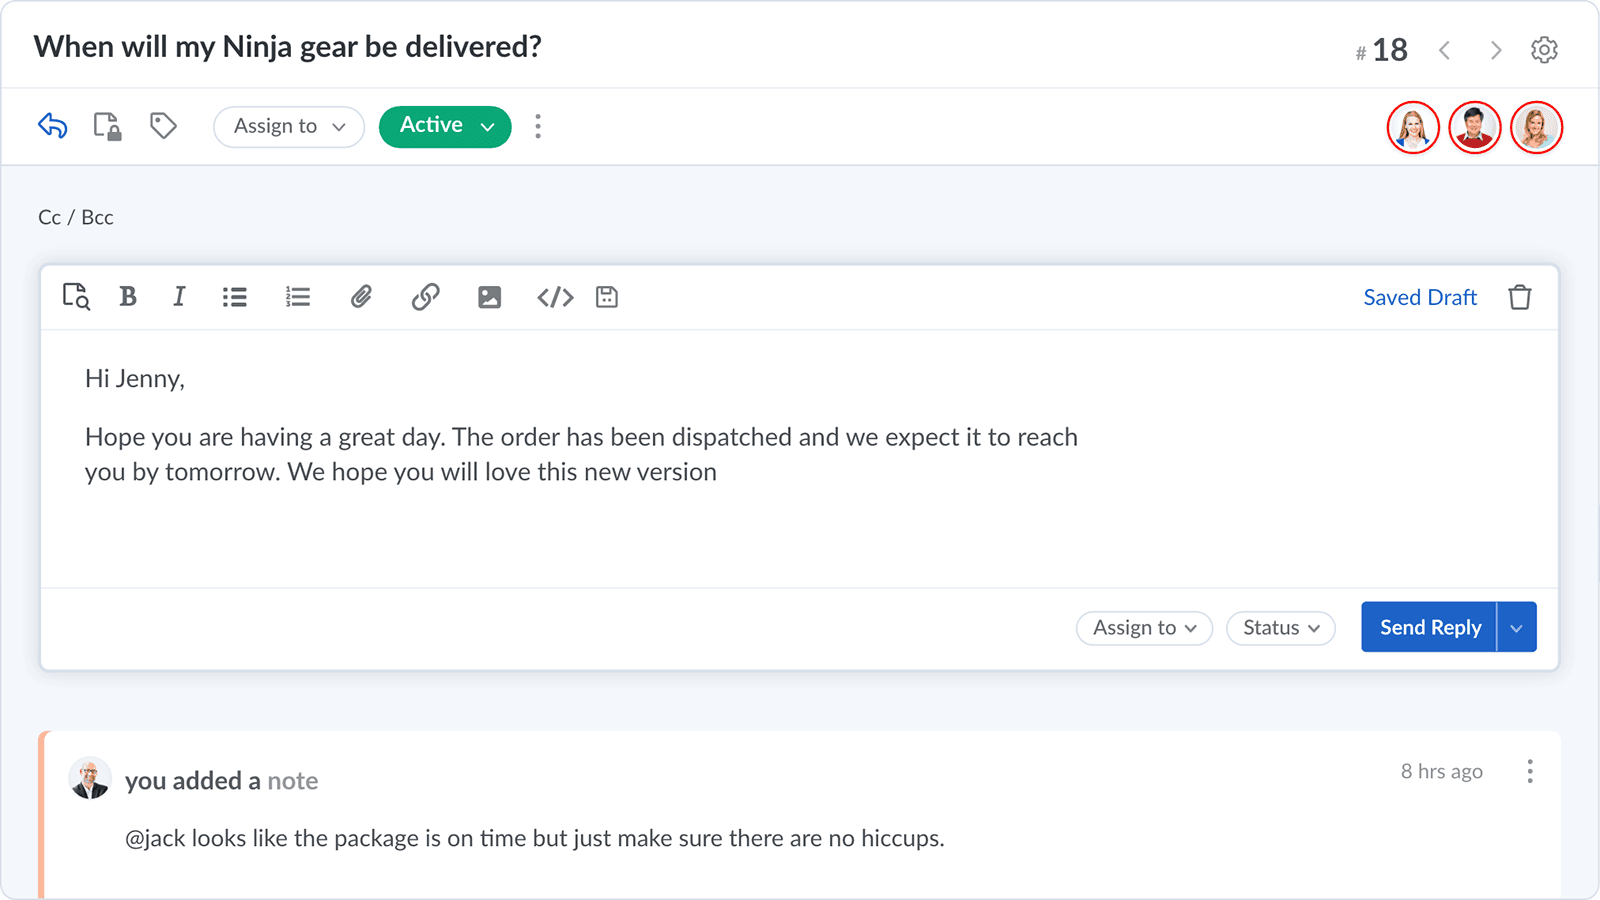Image resolution: width=1600 pixels, height=900 pixels.
Task: Insert an image into the reply
Action: pyautogui.click(x=489, y=296)
